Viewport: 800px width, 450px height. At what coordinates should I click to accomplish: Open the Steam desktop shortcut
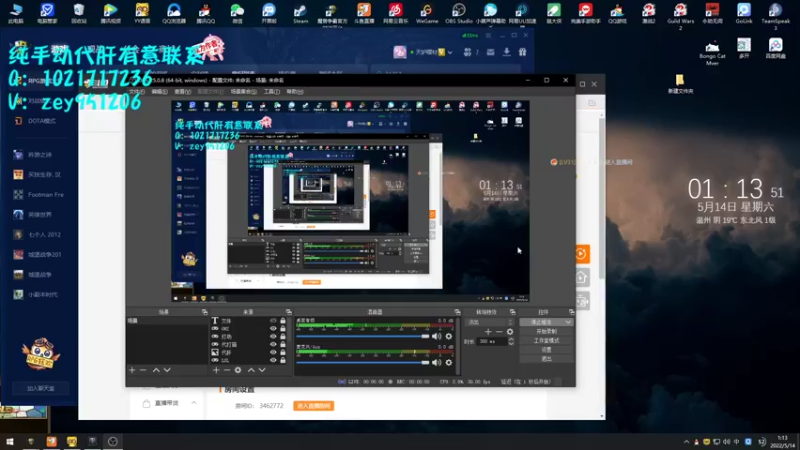pos(301,14)
